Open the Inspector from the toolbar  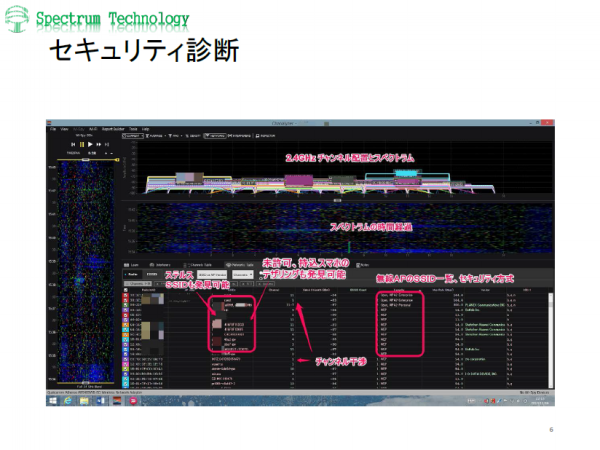[x=265, y=136]
